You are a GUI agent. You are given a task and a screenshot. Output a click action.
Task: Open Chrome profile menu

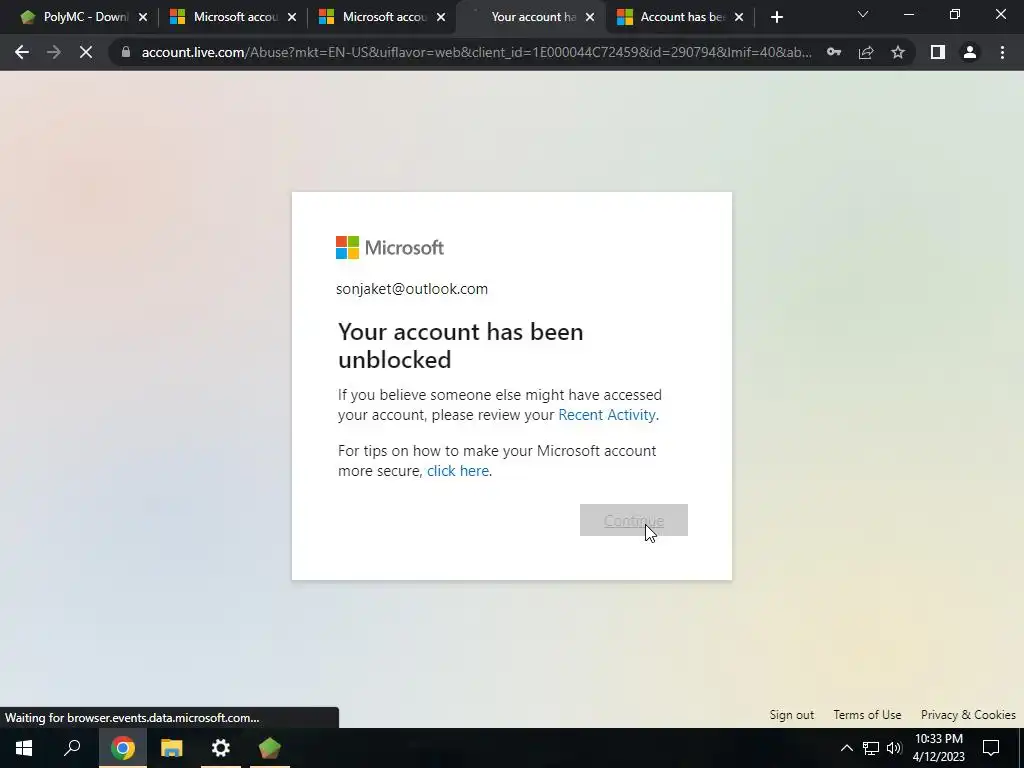(970, 52)
